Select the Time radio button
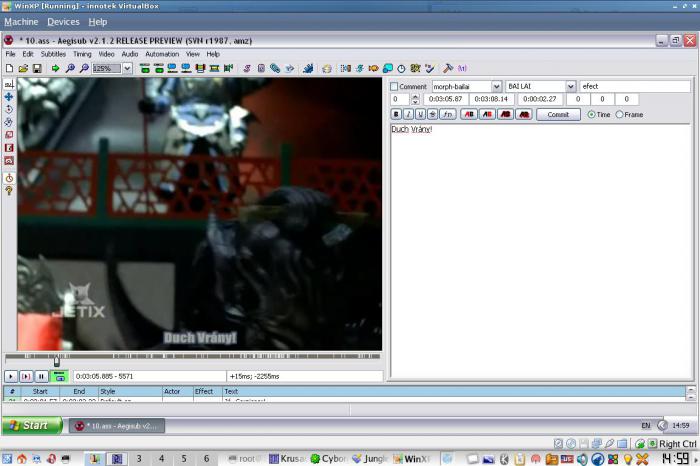This screenshot has width=700, height=466. (x=591, y=115)
